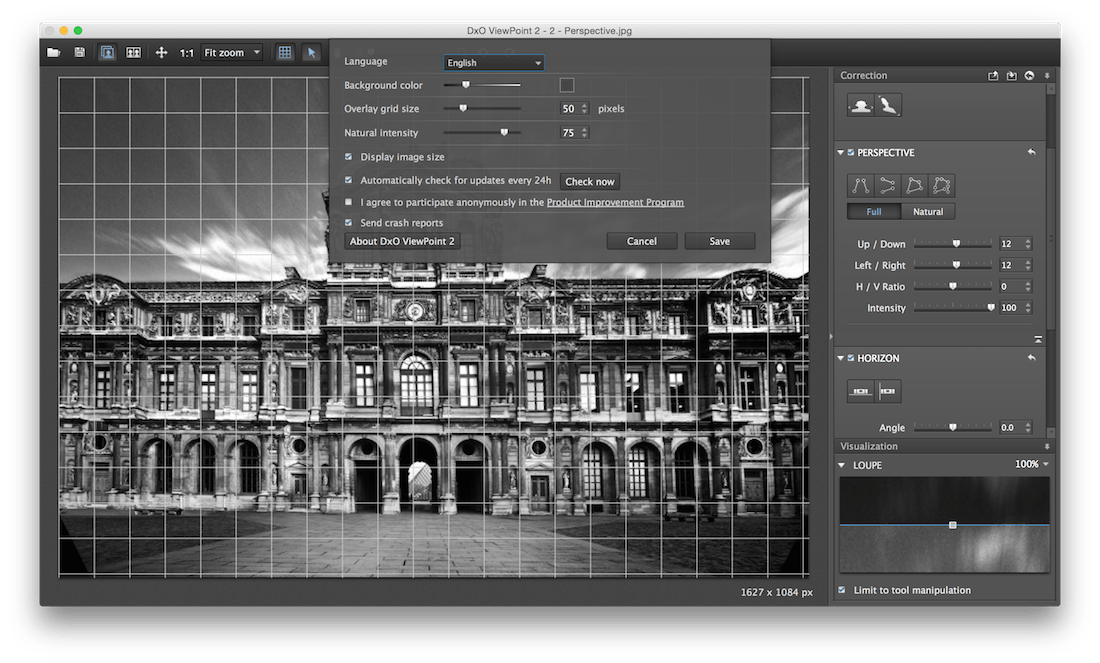Image resolution: width=1100 pixels, height=663 pixels.
Task: Open an image file with the folder icon
Action: (53, 53)
